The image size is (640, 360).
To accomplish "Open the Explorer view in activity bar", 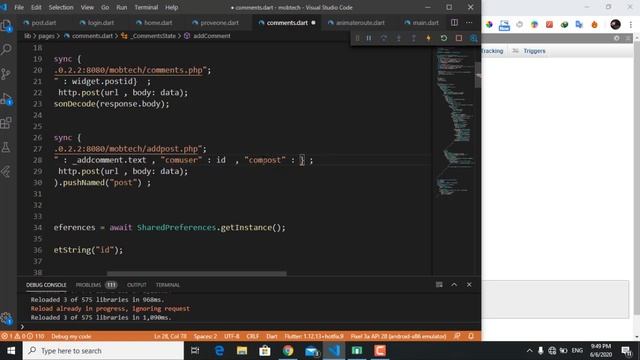I will pos(7,26).
